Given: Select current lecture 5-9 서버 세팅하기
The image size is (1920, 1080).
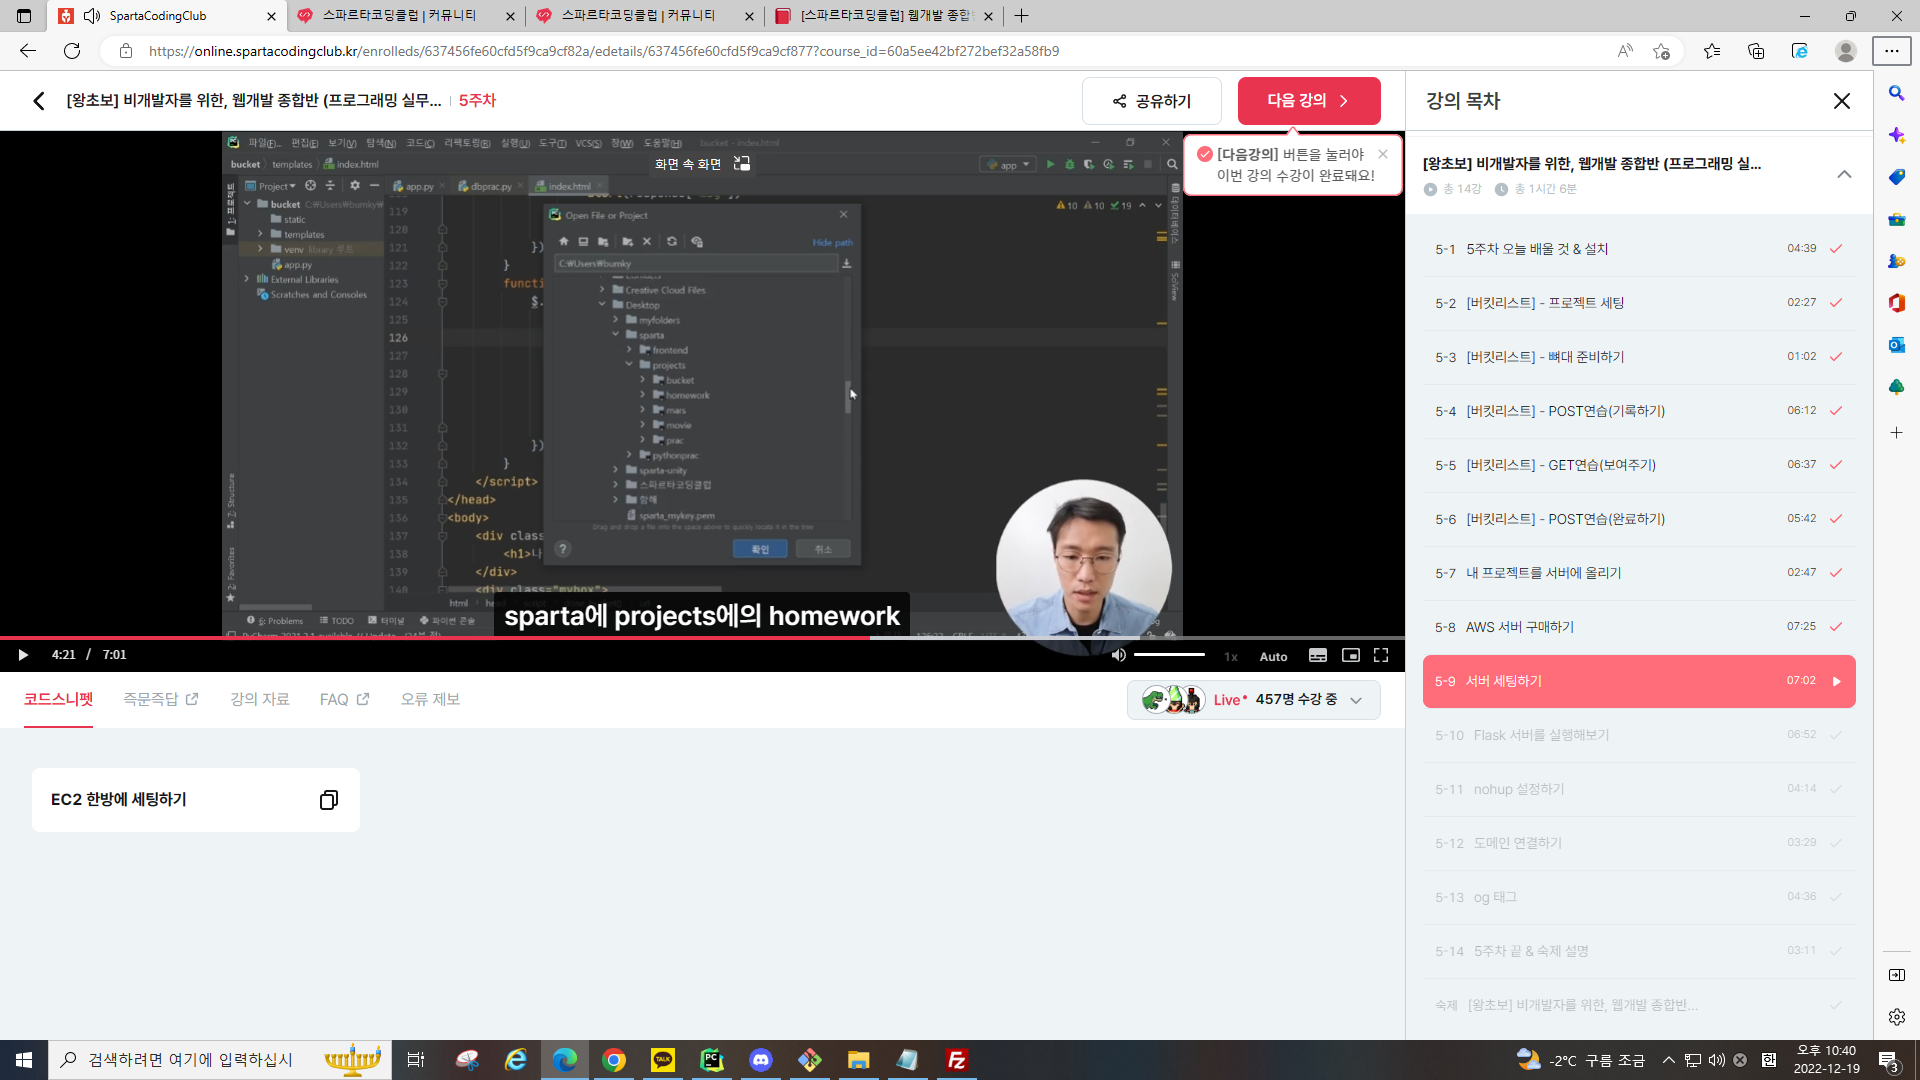Looking at the screenshot, I should (1639, 681).
